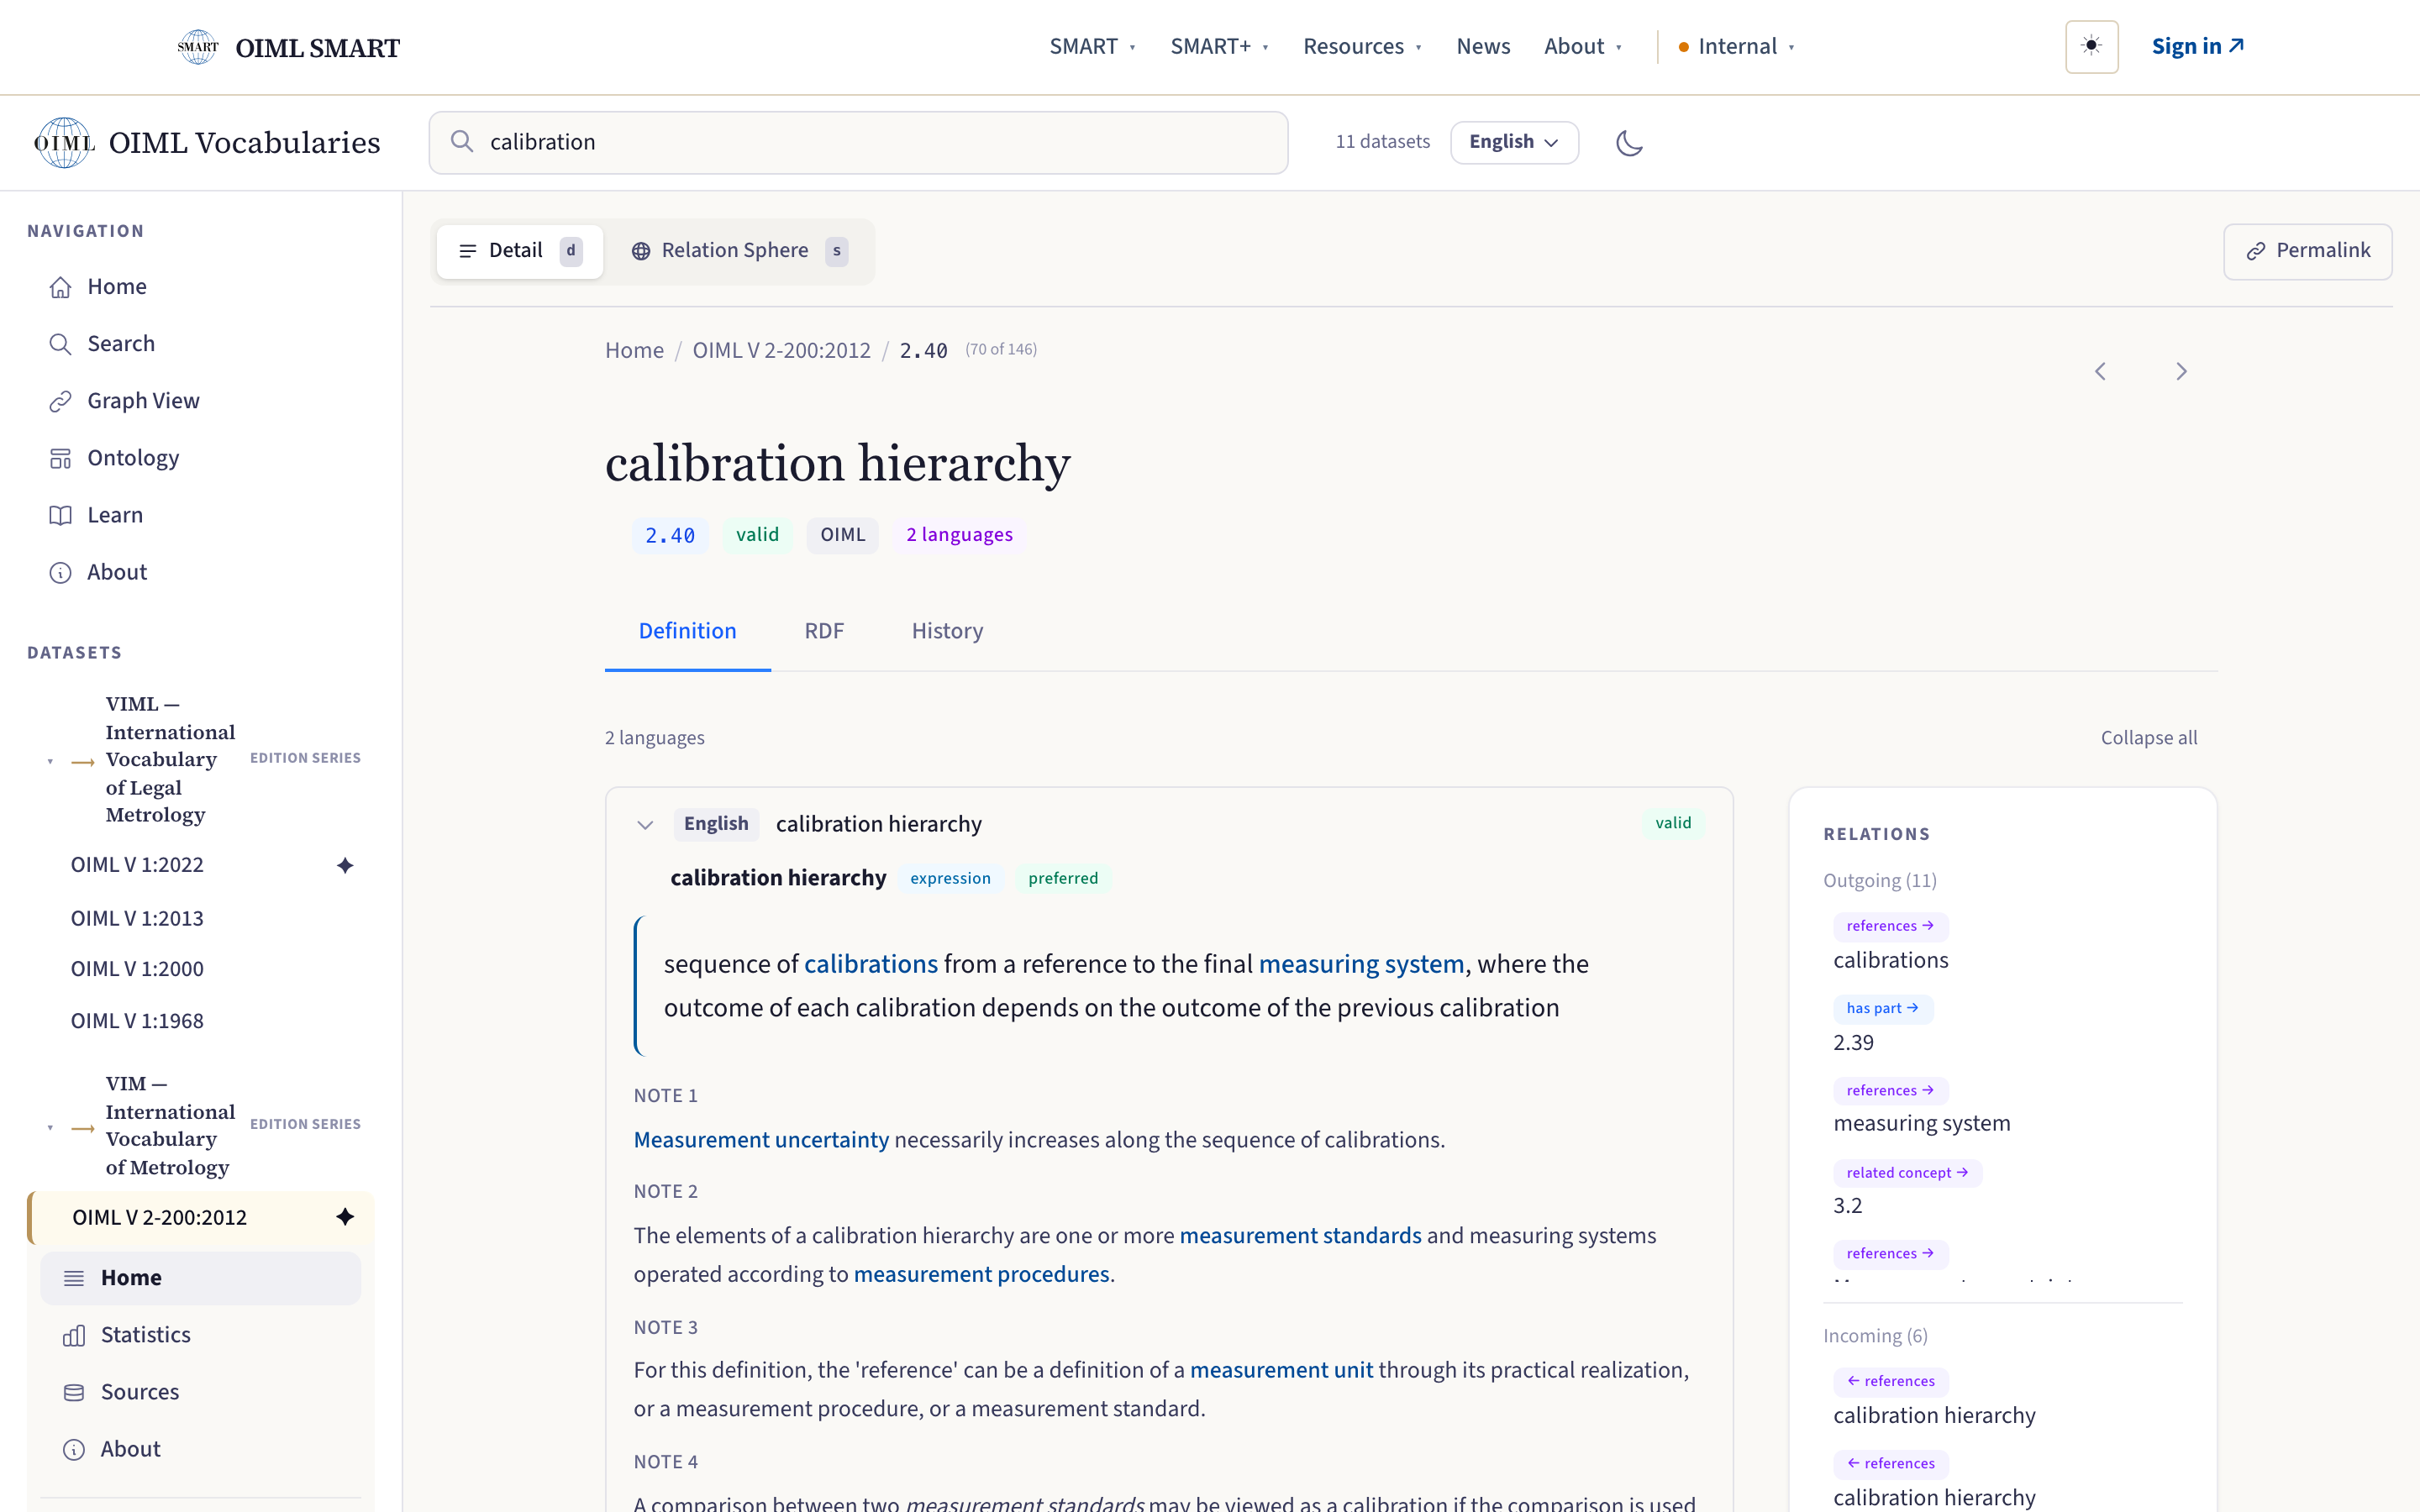This screenshot has height=1512, width=2420.
Task: Open Home in the navigation sidebar
Action: click(200, 287)
